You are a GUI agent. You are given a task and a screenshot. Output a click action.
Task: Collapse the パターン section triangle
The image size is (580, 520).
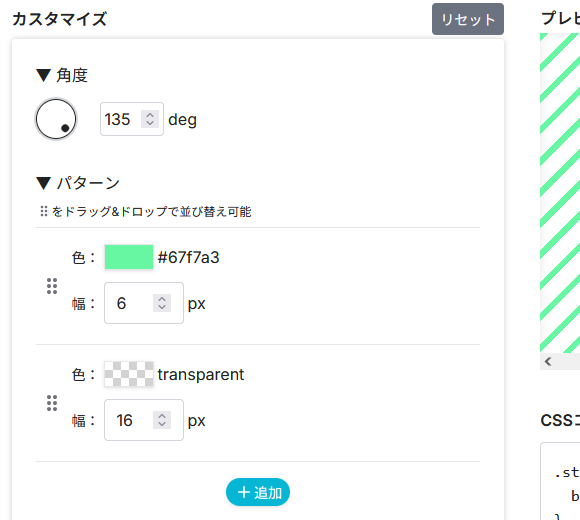click(x=43, y=183)
